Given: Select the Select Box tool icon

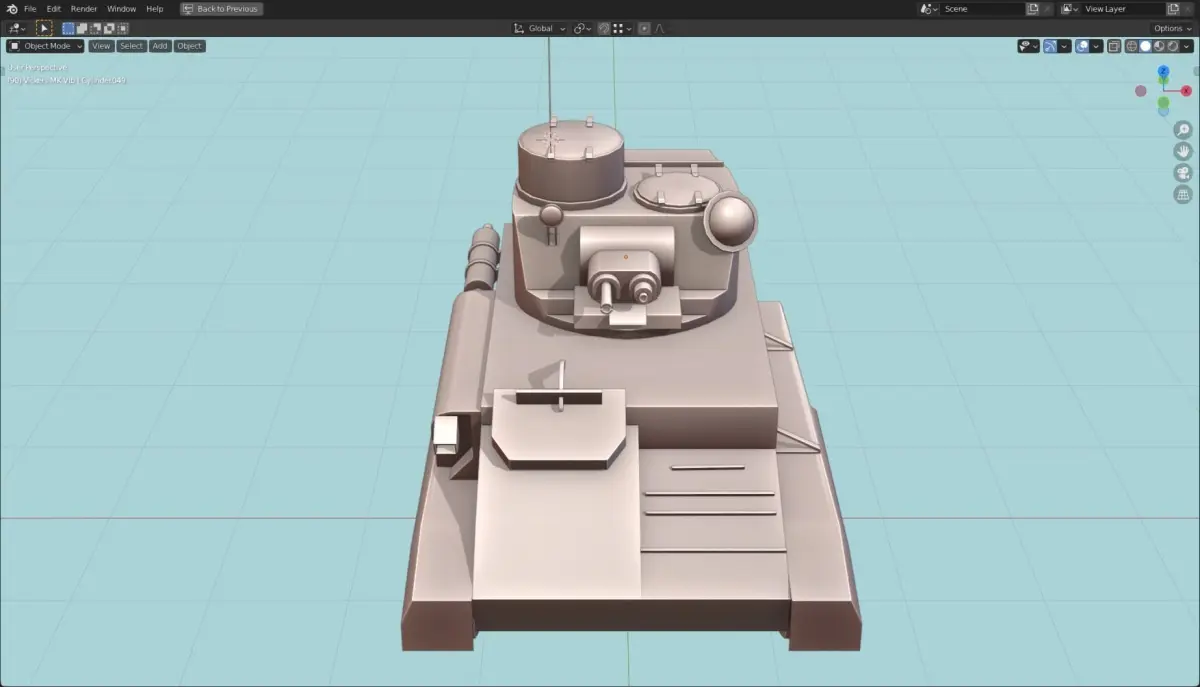Looking at the screenshot, I should point(45,28).
